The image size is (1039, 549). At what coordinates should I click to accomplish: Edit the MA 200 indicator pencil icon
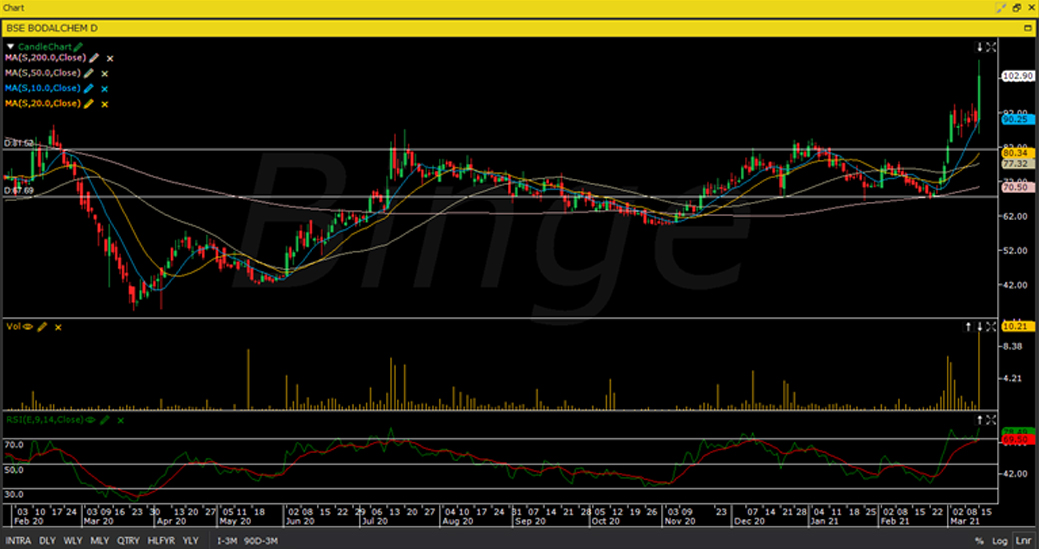(94, 58)
